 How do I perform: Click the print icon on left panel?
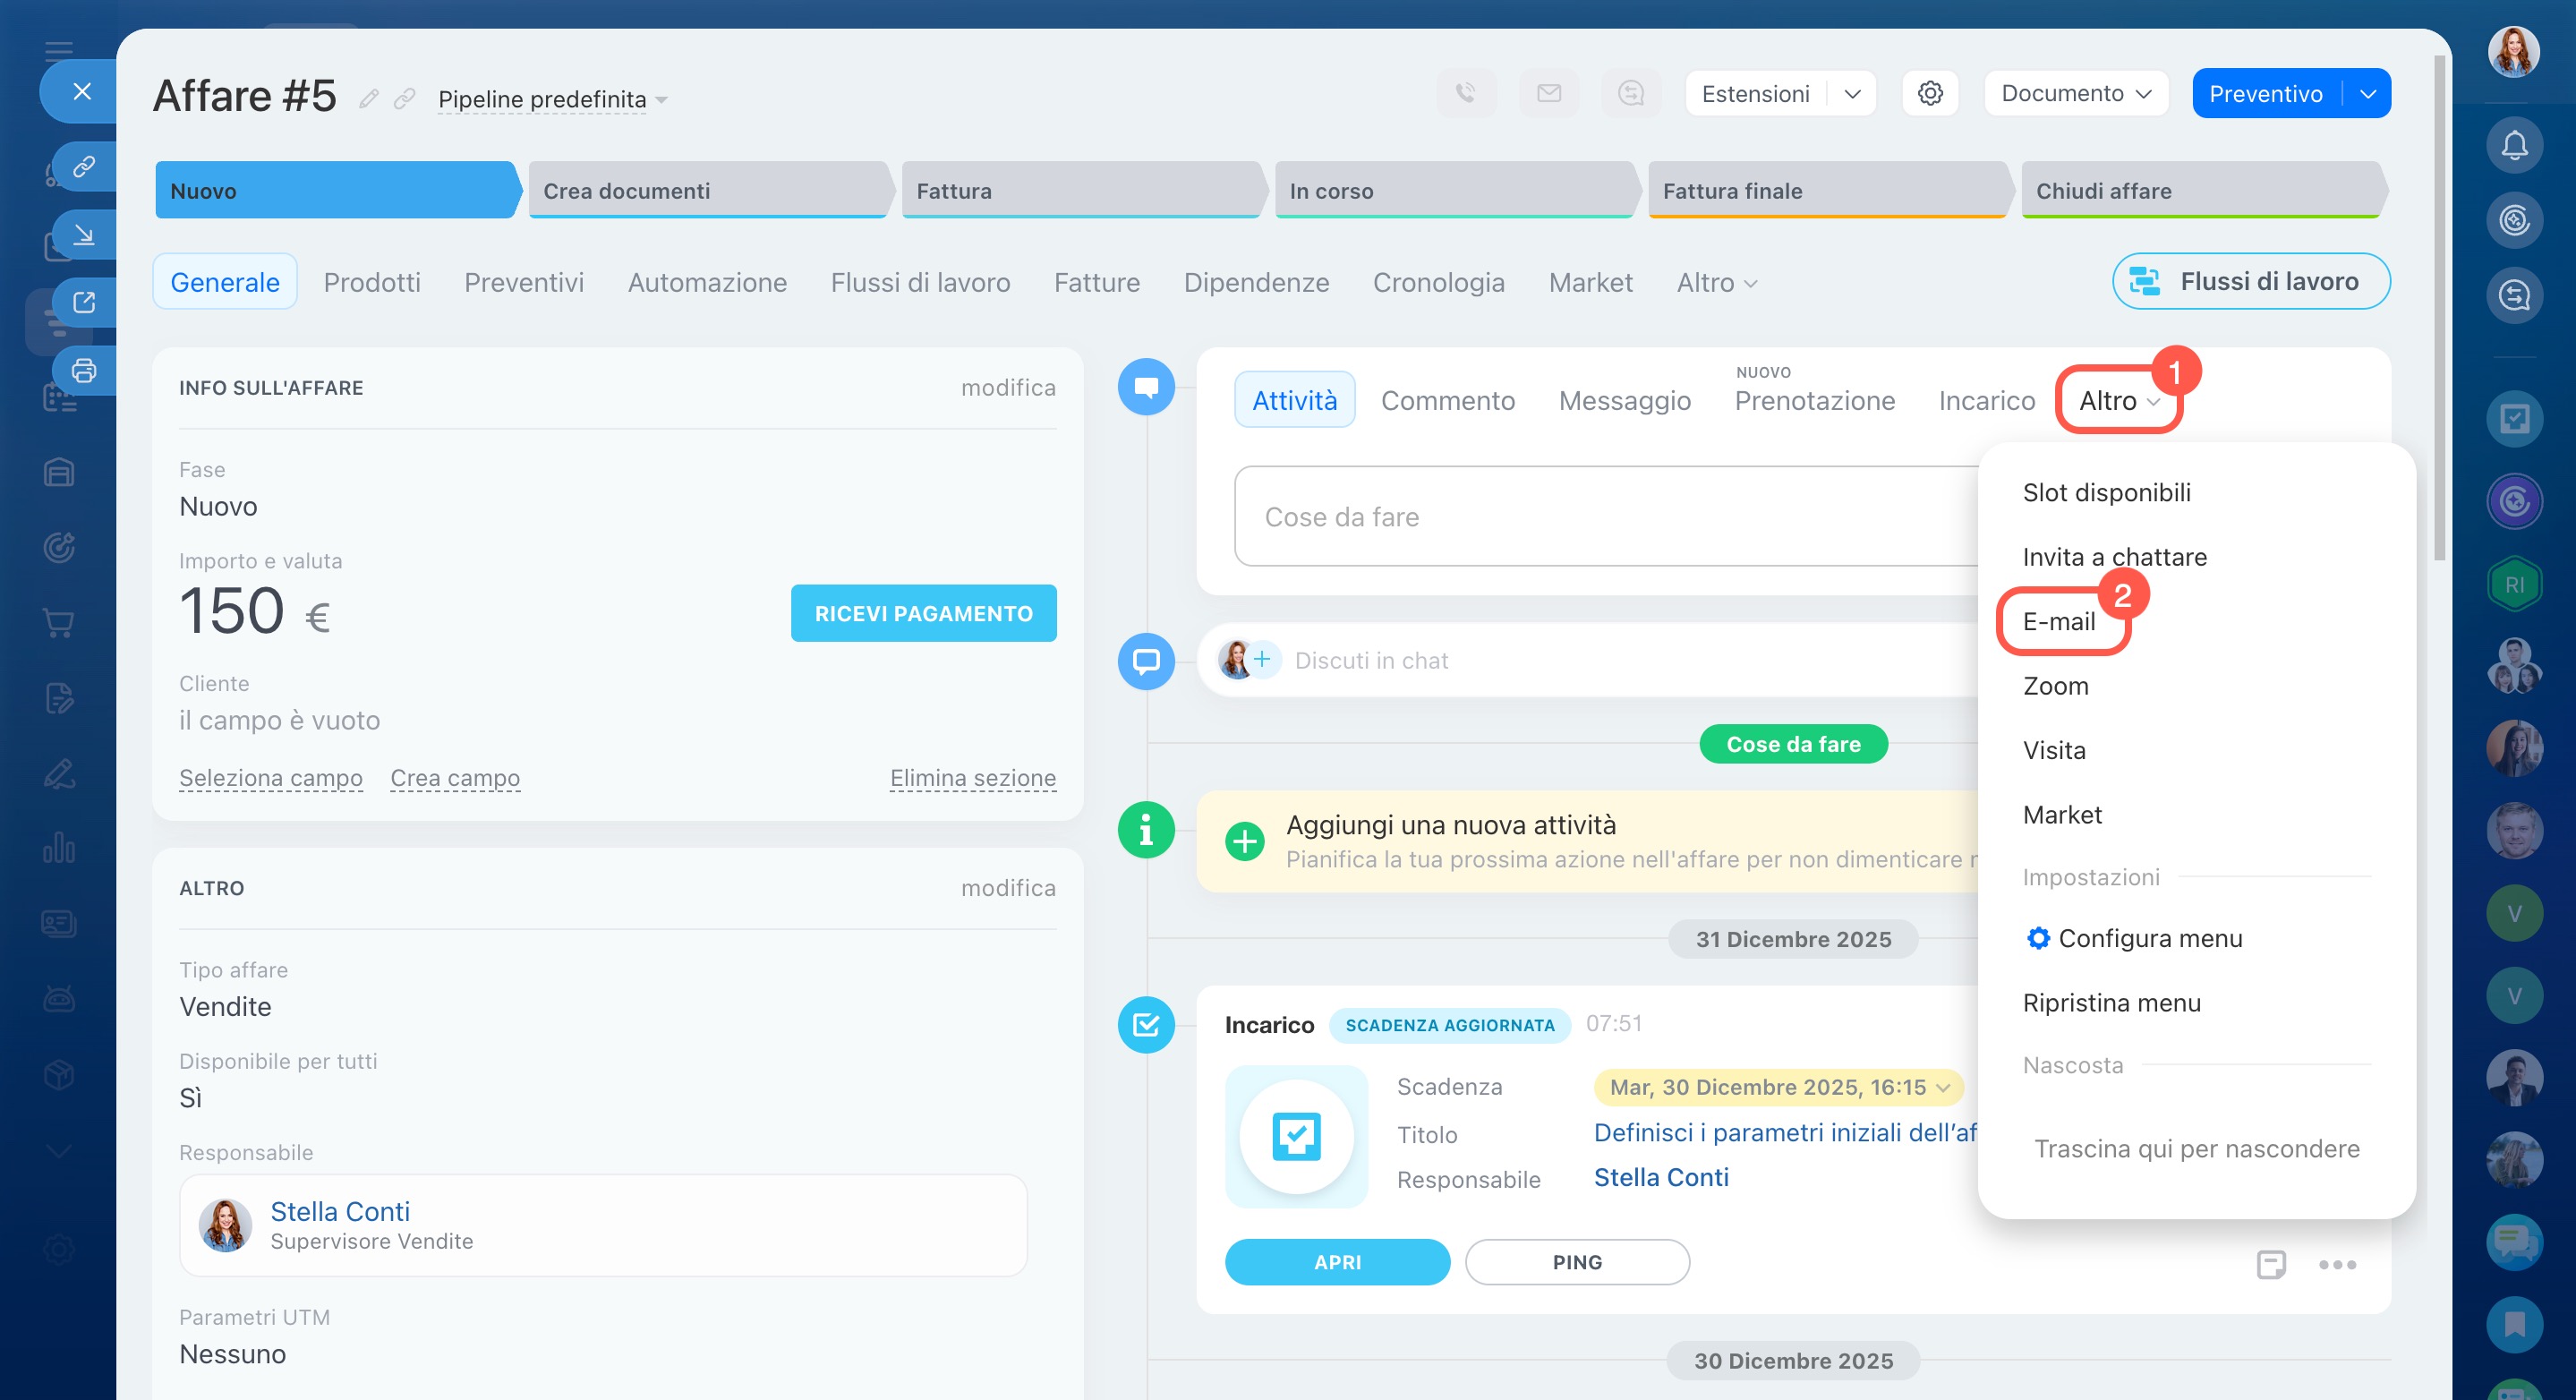click(84, 371)
